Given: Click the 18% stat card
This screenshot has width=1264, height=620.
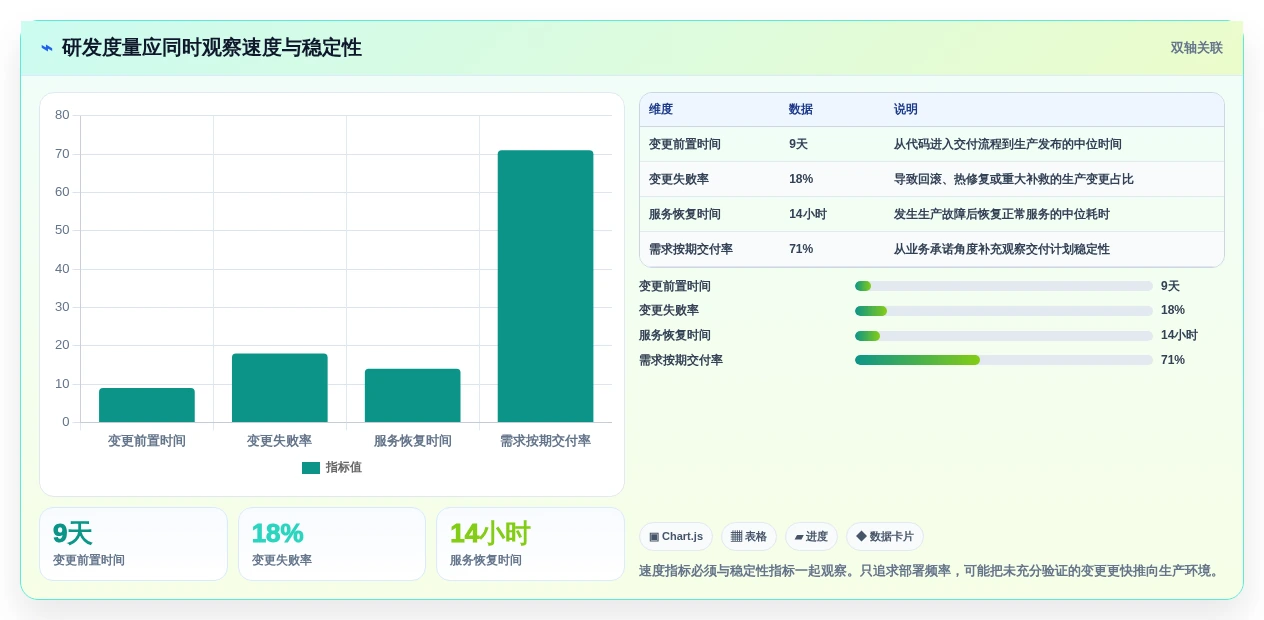Looking at the screenshot, I should (332, 544).
